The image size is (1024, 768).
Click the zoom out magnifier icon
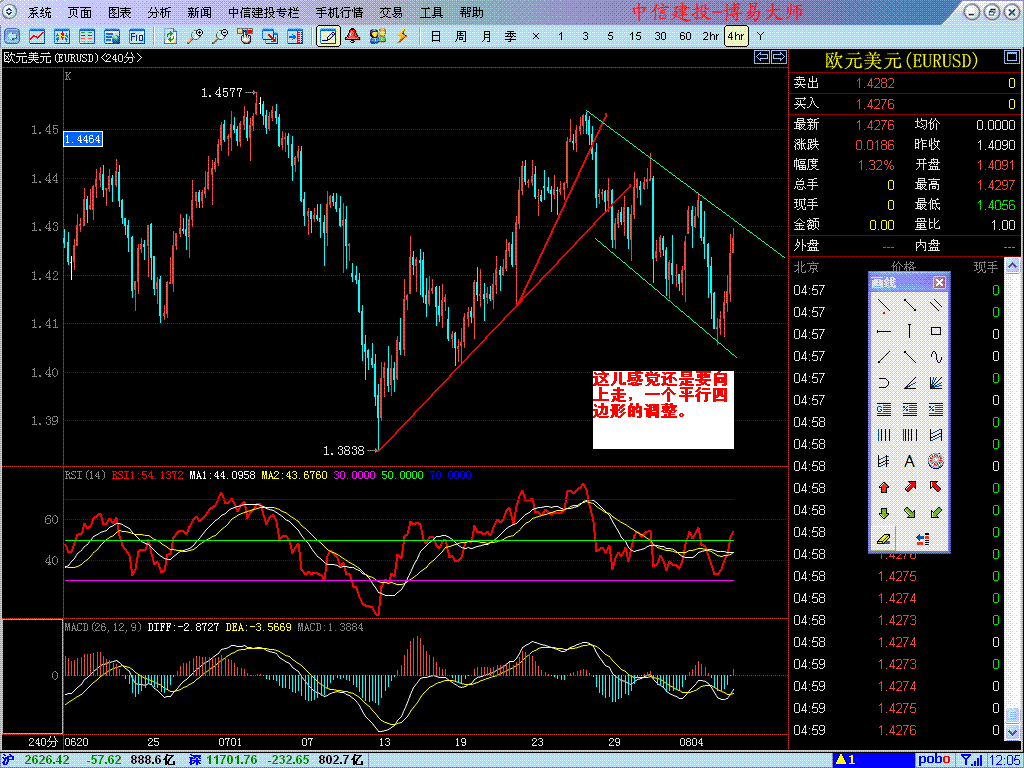click(220, 37)
